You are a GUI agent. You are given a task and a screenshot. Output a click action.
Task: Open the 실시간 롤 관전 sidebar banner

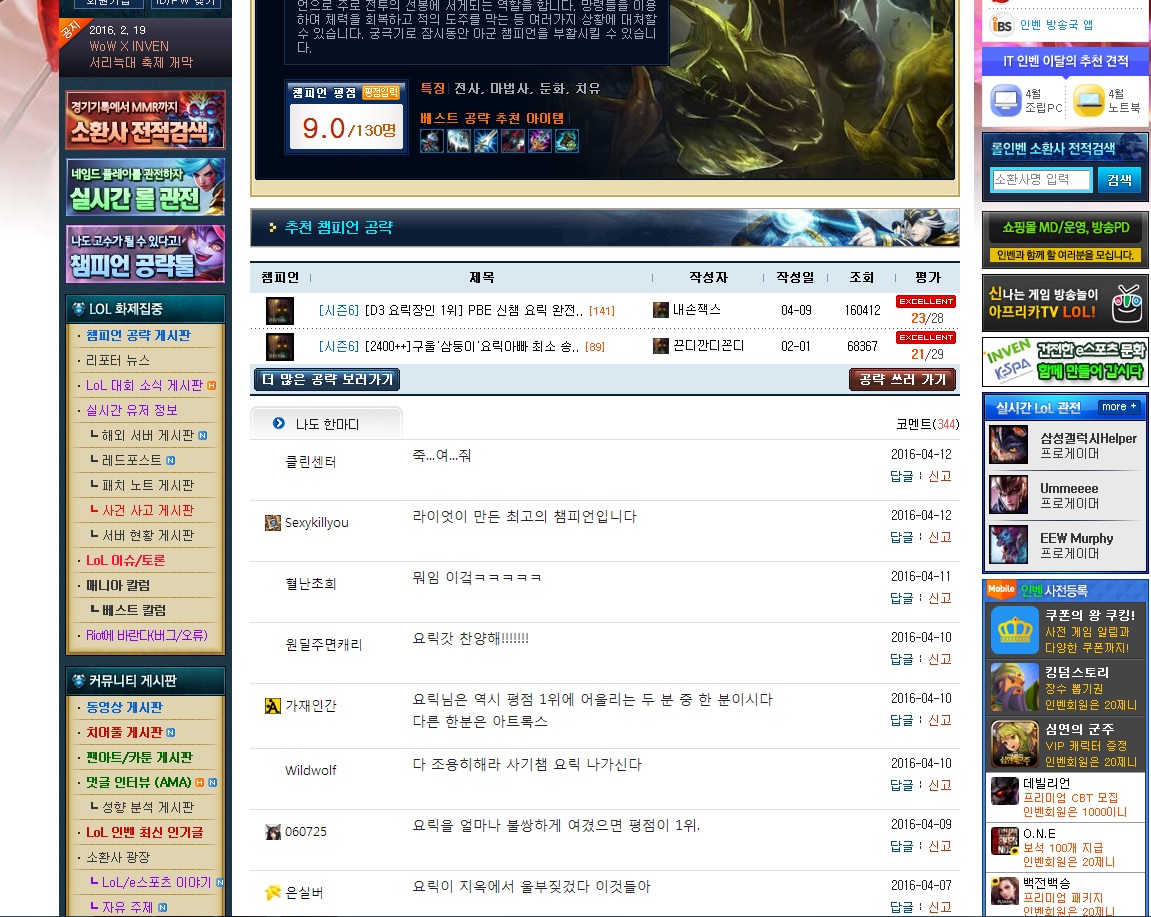click(x=145, y=187)
